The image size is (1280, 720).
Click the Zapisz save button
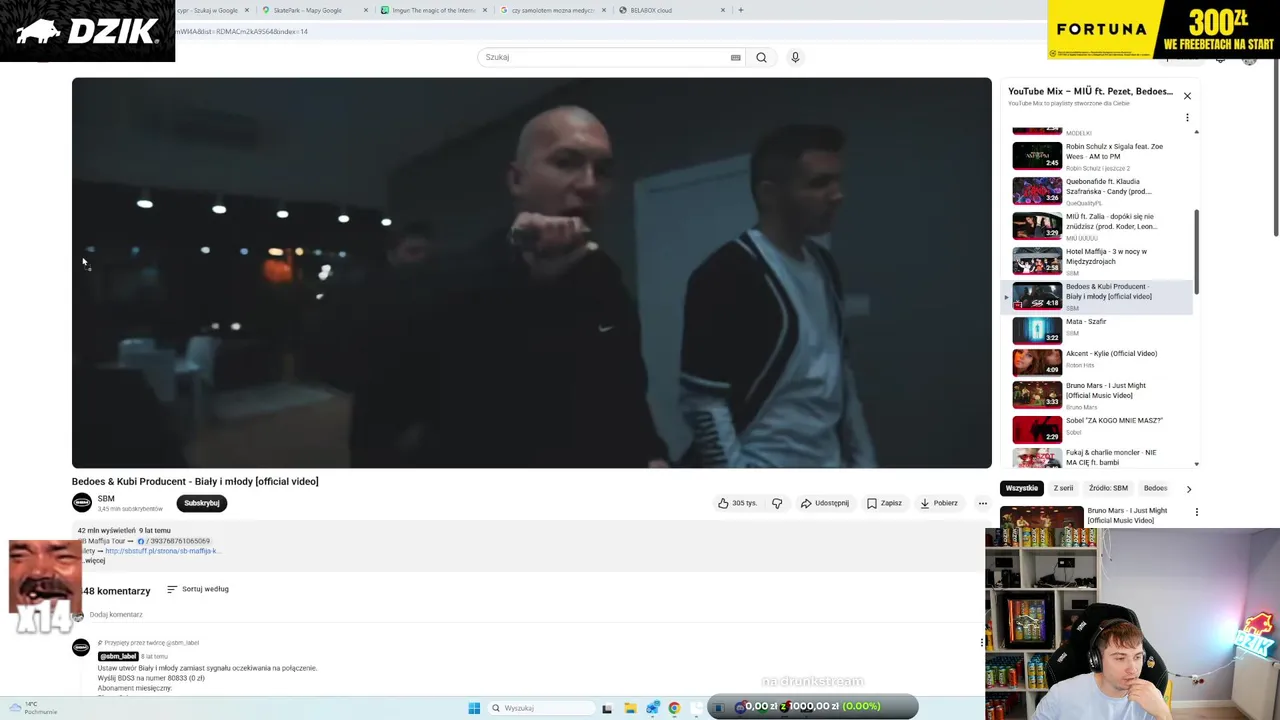click(x=884, y=503)
